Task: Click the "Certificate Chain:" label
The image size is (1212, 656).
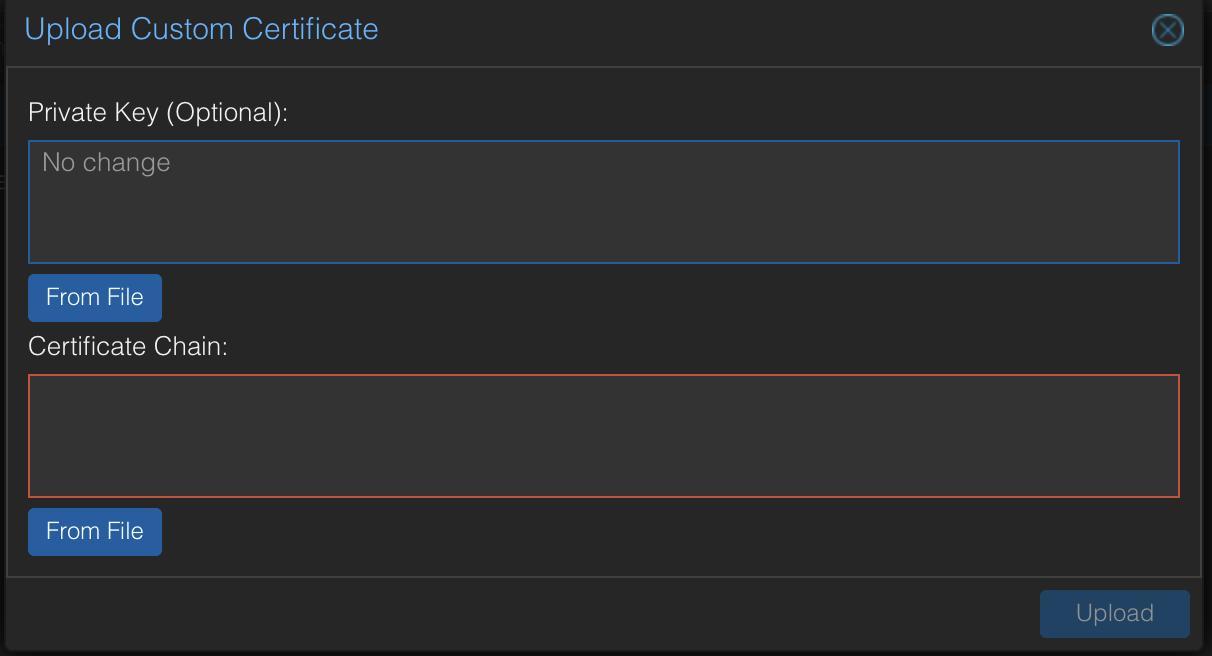Action: point(129,347)
